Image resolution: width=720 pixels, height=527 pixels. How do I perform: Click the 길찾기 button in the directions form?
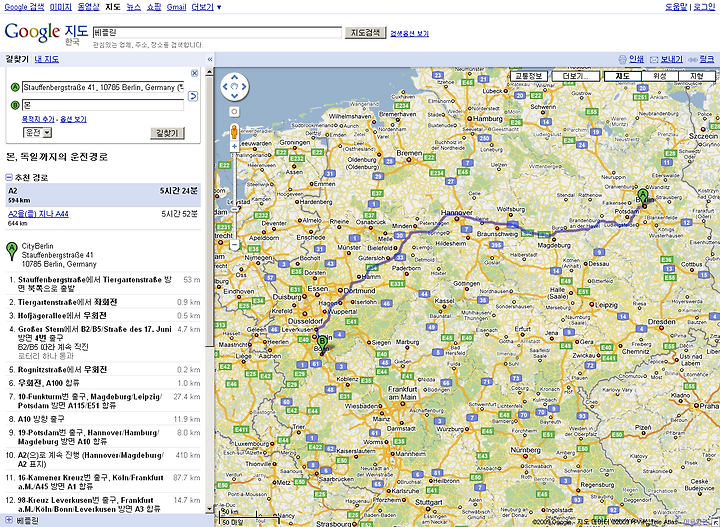point(167,133)
